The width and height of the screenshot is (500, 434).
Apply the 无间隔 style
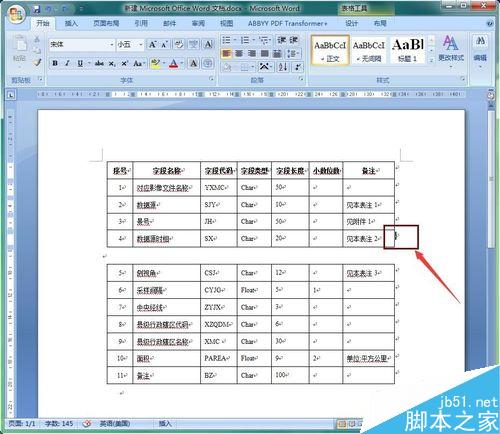coord(369,50)
